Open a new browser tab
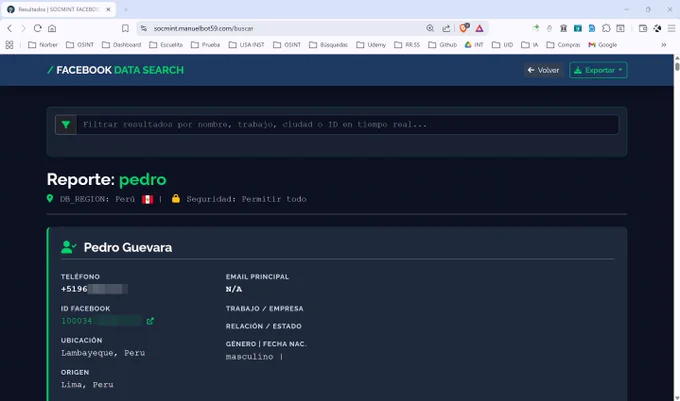Screen dimensions: 680x401 [x=126, y=9]
